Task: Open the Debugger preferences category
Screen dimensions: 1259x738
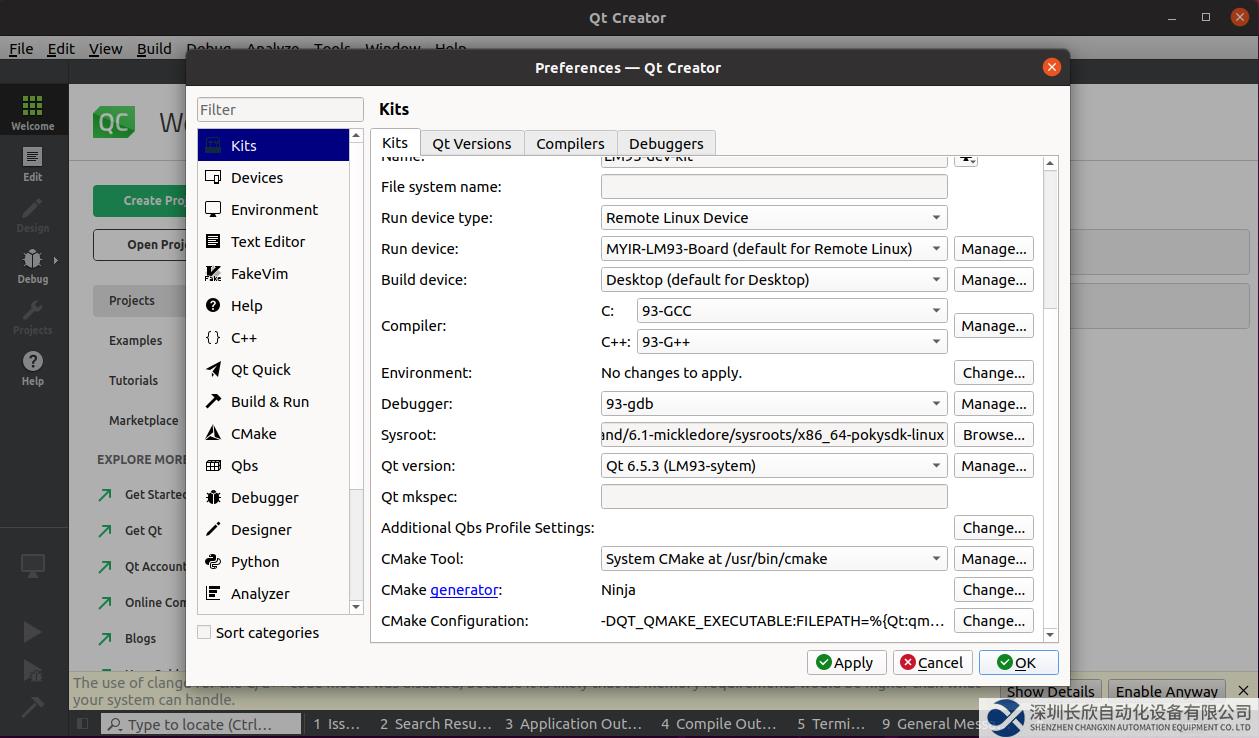Action: coord(273,497)
